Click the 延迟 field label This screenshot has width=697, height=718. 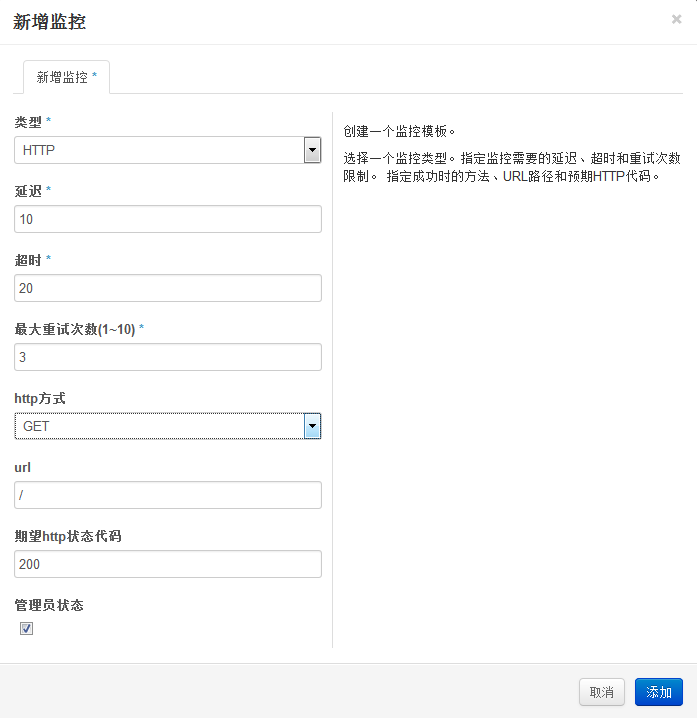(x=28, y=191)
